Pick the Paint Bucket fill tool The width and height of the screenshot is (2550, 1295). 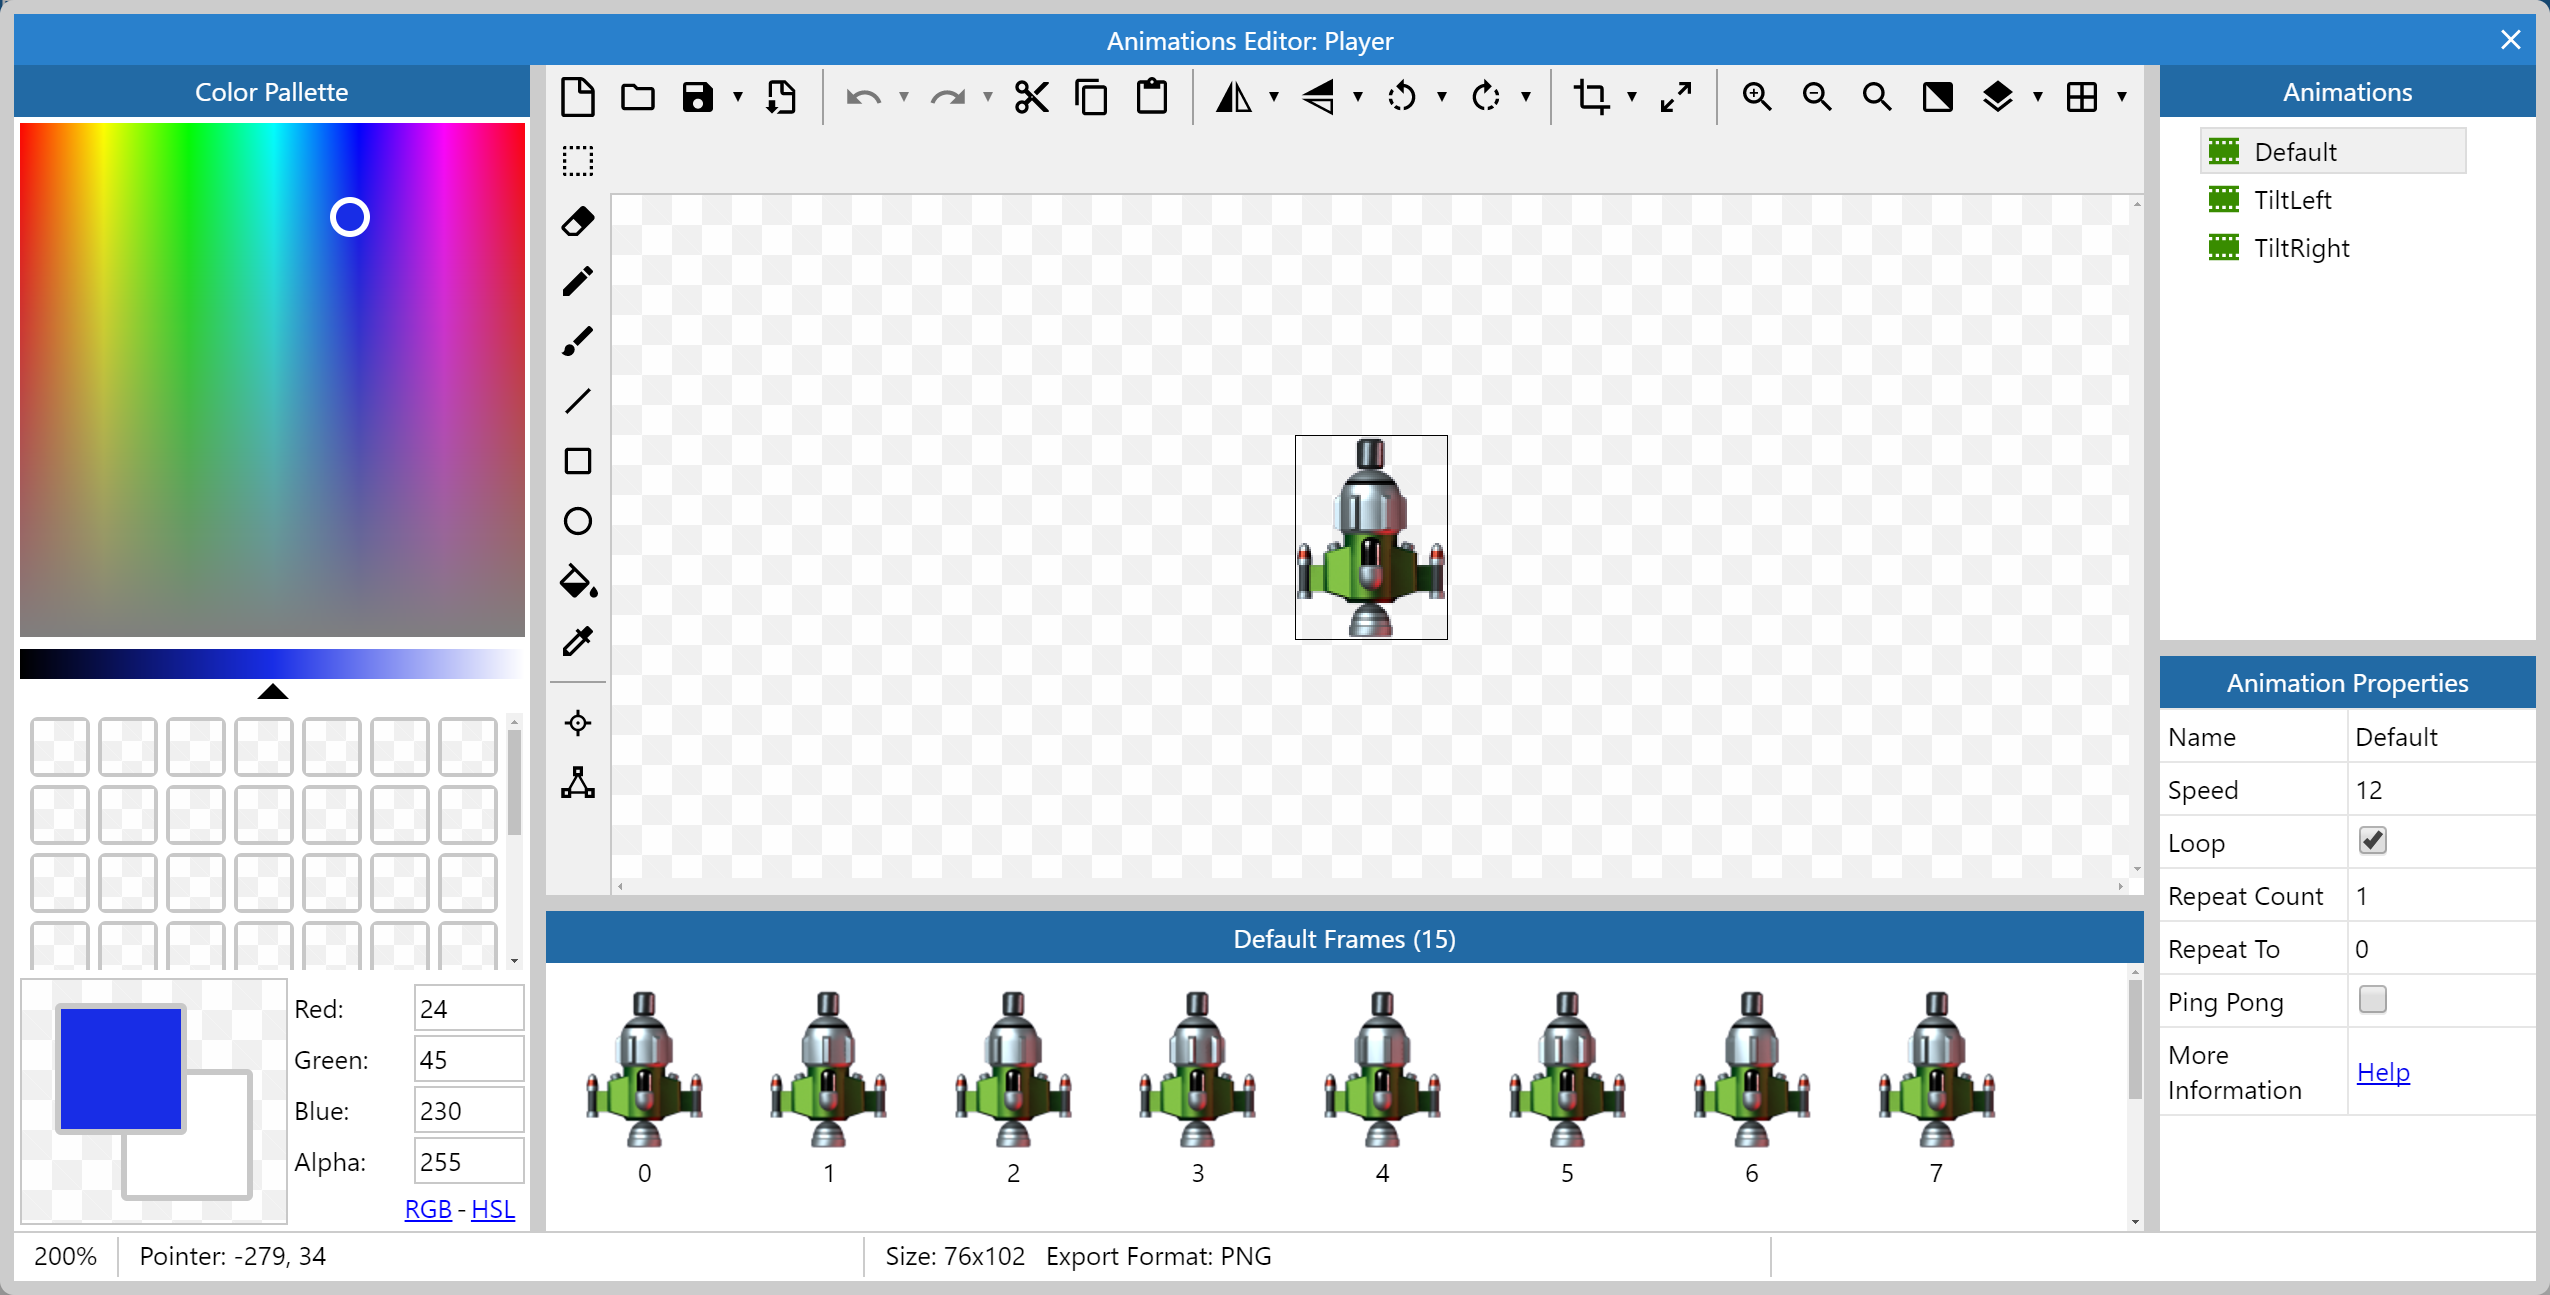coord(577,581)
